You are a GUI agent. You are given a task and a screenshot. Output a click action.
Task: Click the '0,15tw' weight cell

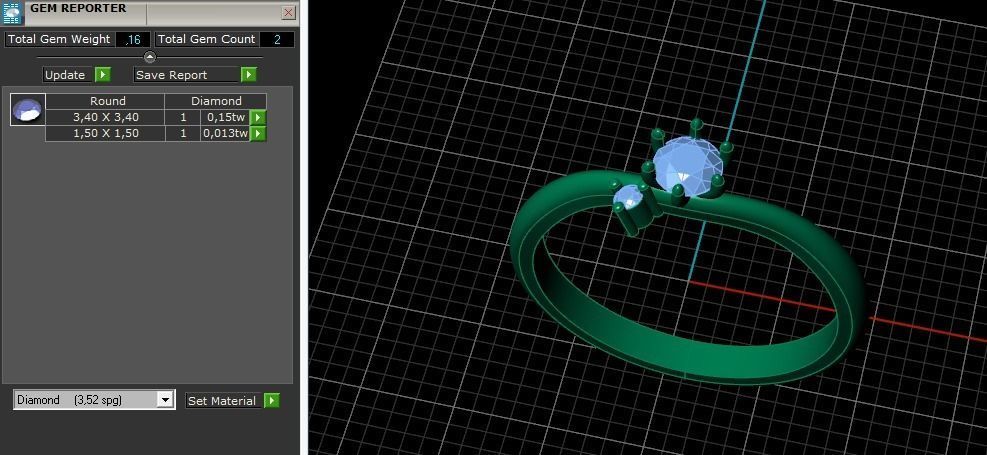(x=225, y=117)
